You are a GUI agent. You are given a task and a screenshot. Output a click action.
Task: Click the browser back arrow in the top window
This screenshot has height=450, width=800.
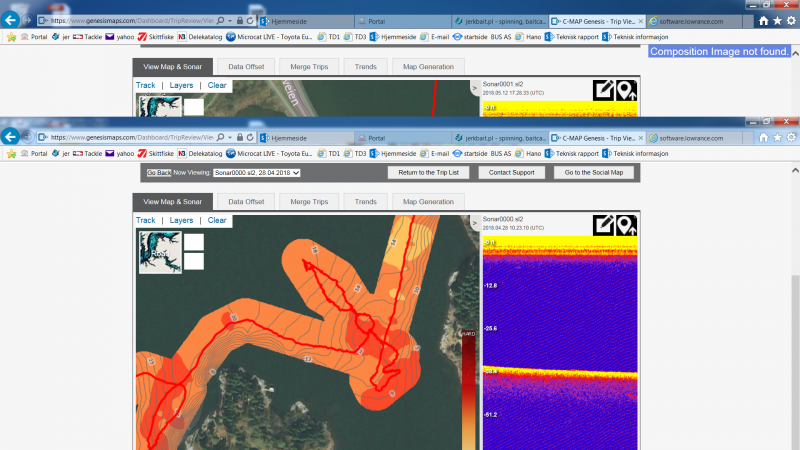12,19
